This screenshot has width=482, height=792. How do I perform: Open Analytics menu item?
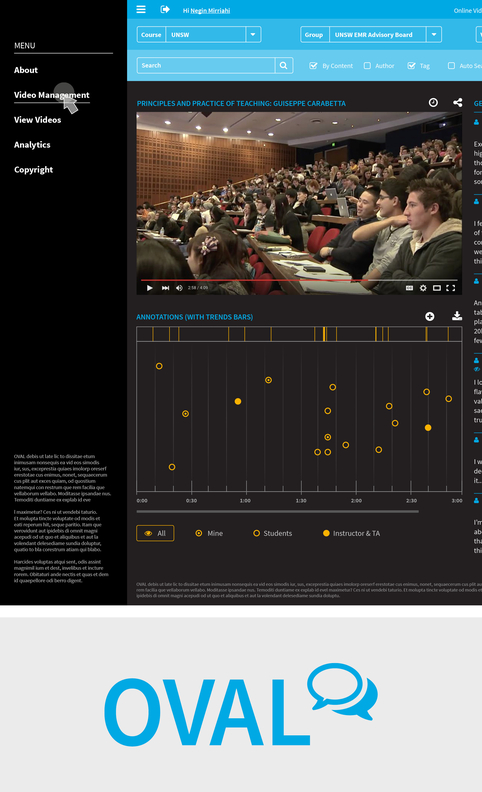point(32,145)
